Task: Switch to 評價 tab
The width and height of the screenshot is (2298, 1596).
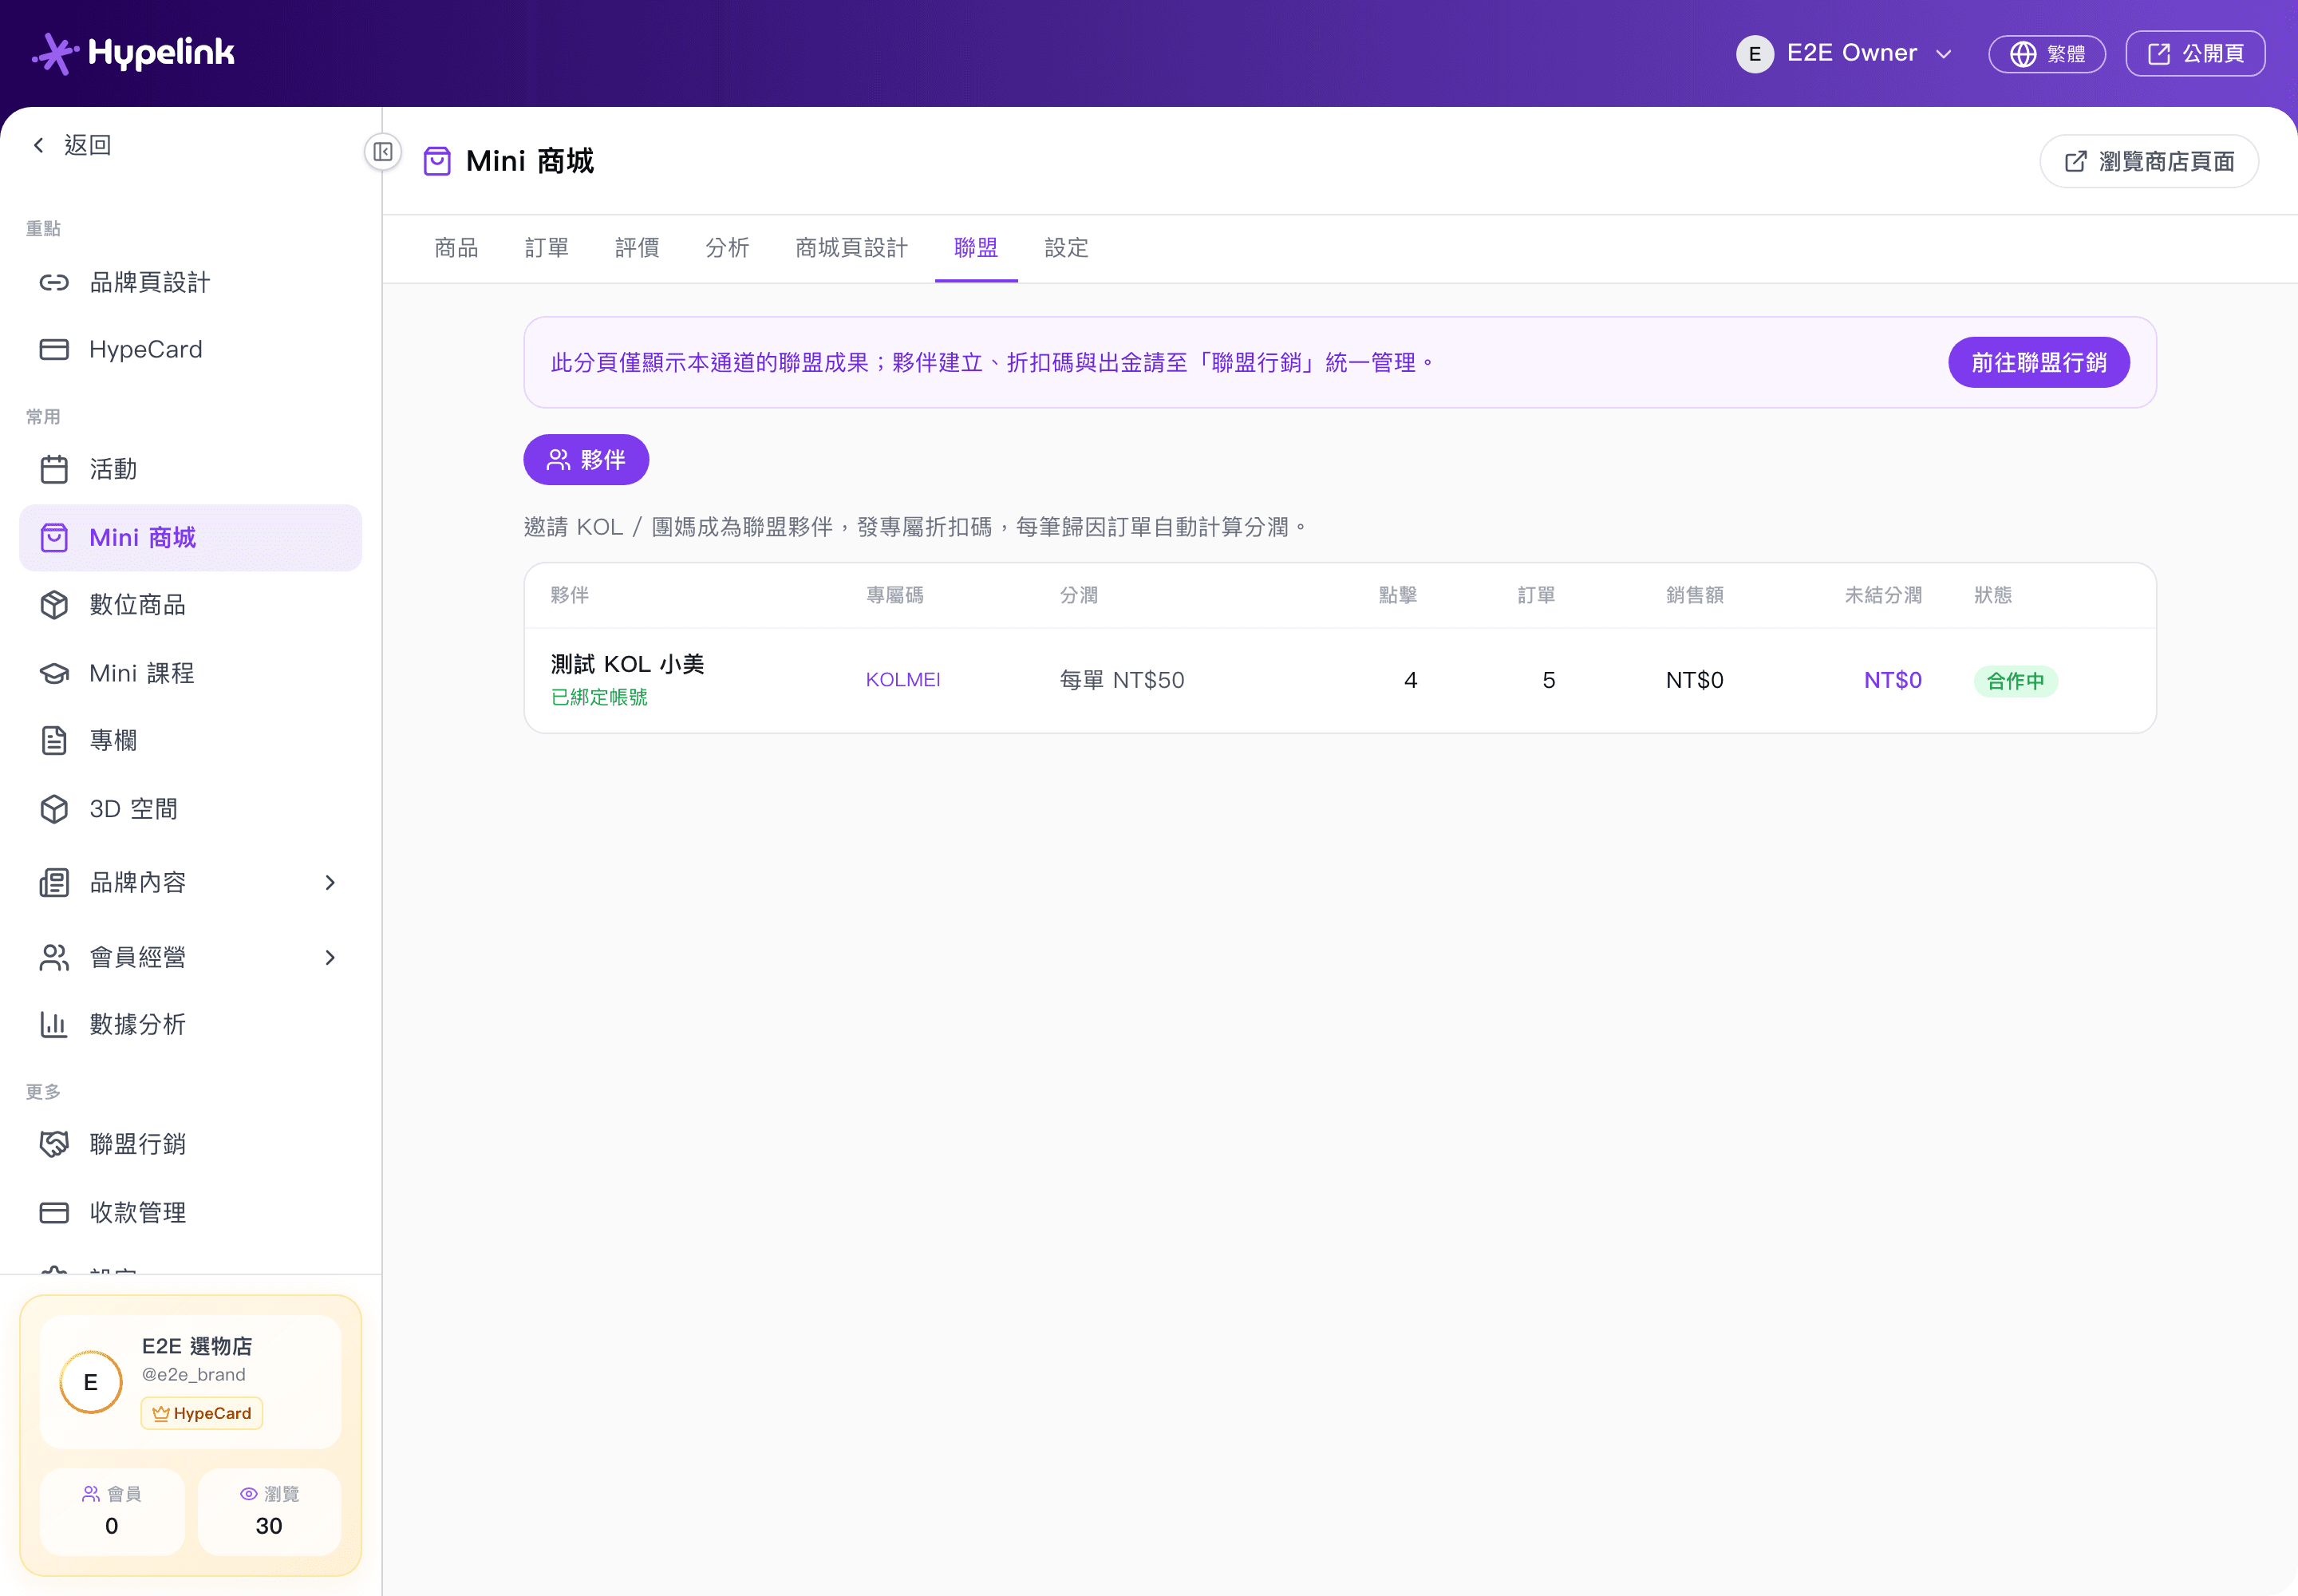Action: click(636, 248)
